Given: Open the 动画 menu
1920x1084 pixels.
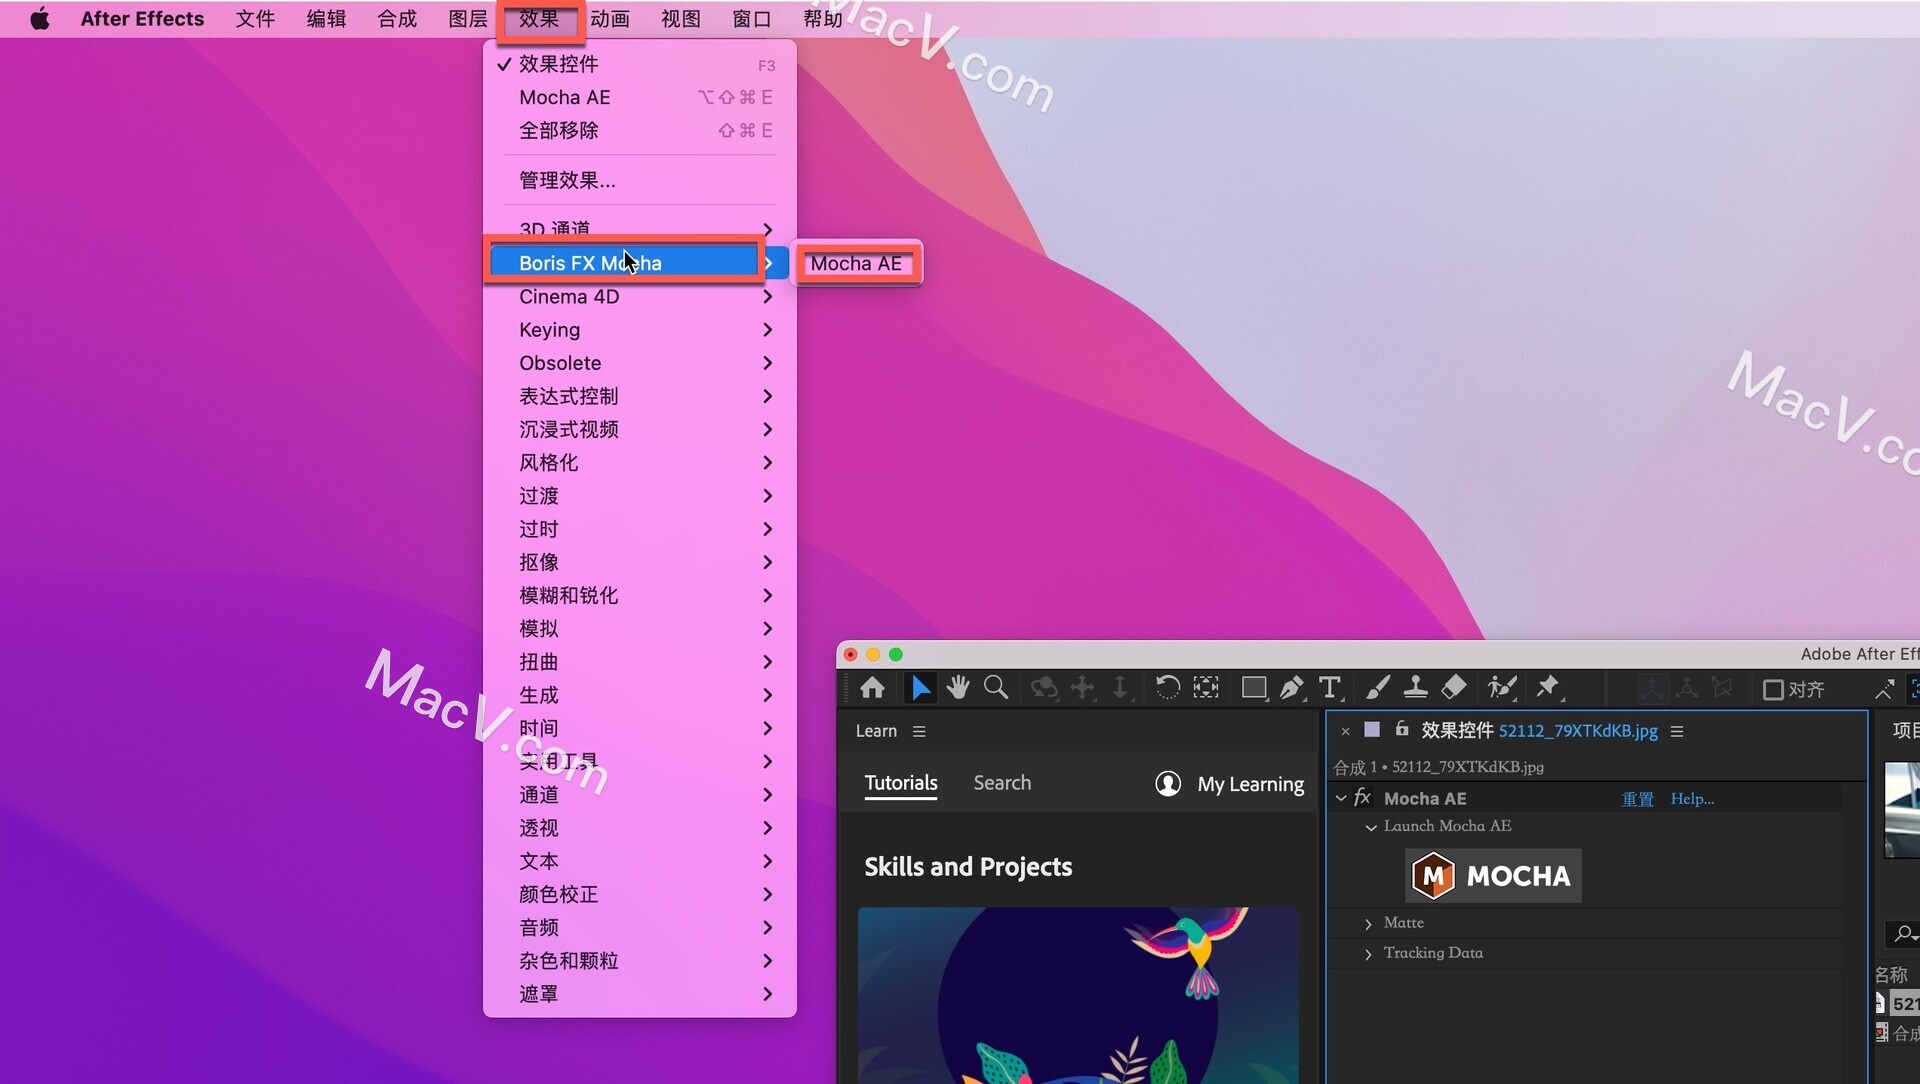Looking at the screenshot, I should [x=610, y=18].
